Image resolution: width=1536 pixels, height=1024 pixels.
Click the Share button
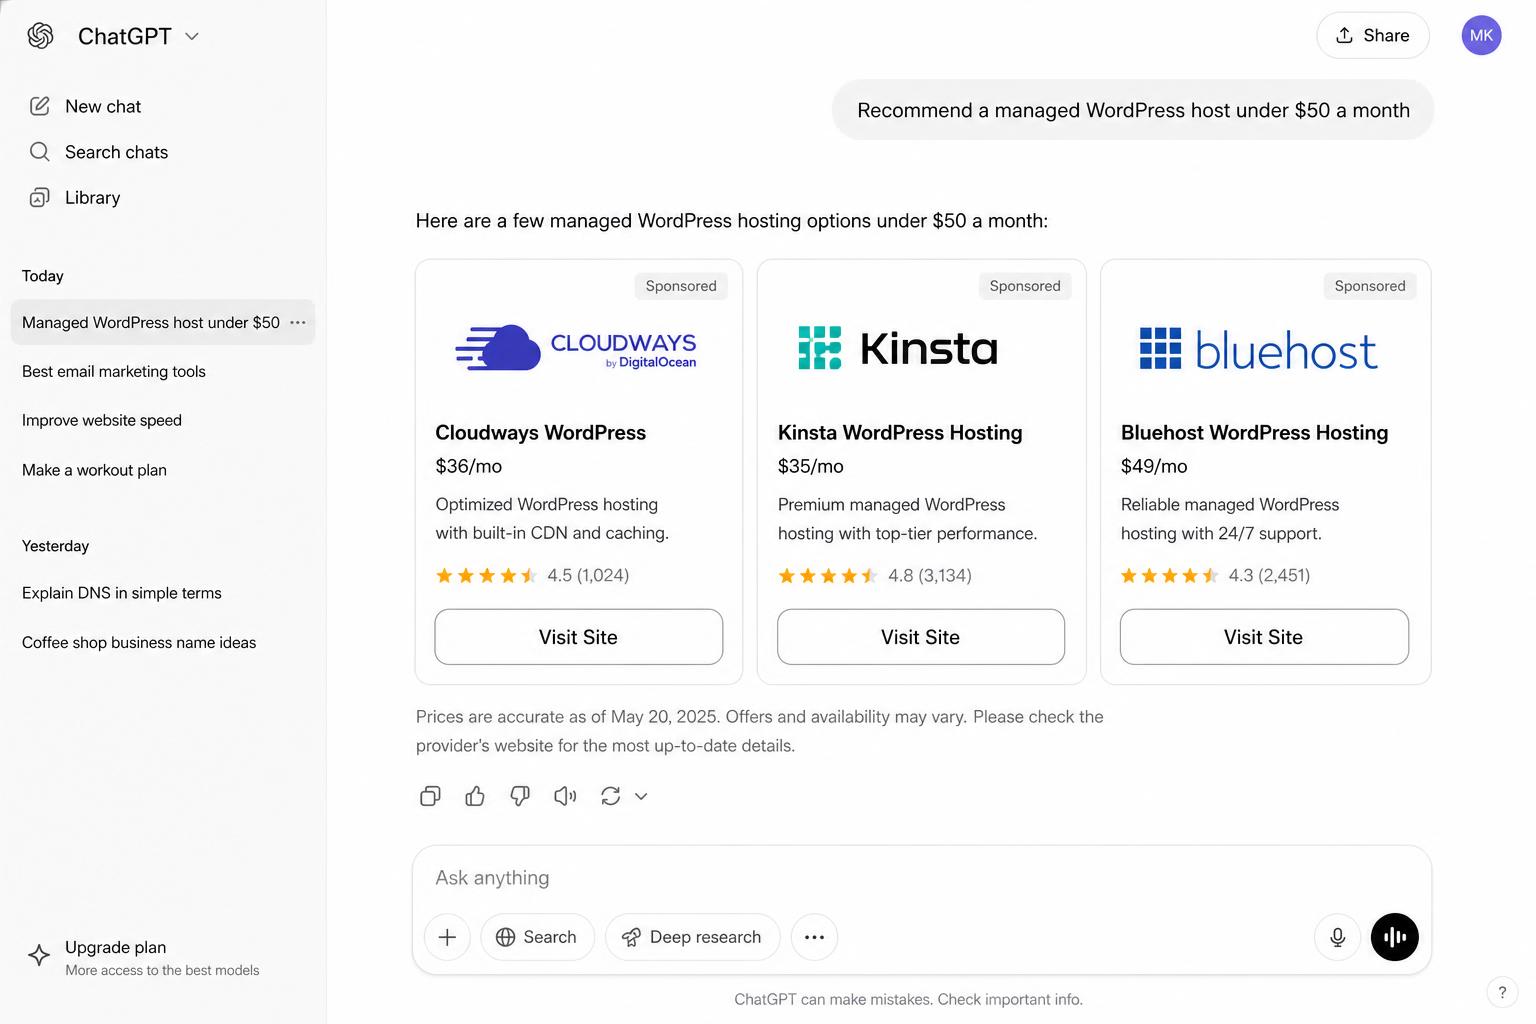click(1372, 35)
